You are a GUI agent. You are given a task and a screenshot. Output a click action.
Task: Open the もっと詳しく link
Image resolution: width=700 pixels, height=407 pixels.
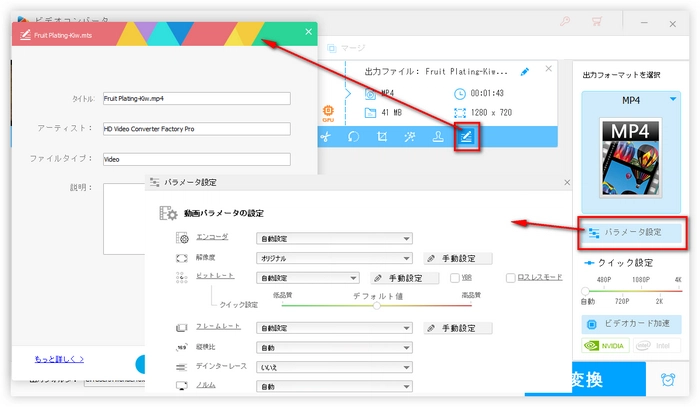(x=59, y=358)
